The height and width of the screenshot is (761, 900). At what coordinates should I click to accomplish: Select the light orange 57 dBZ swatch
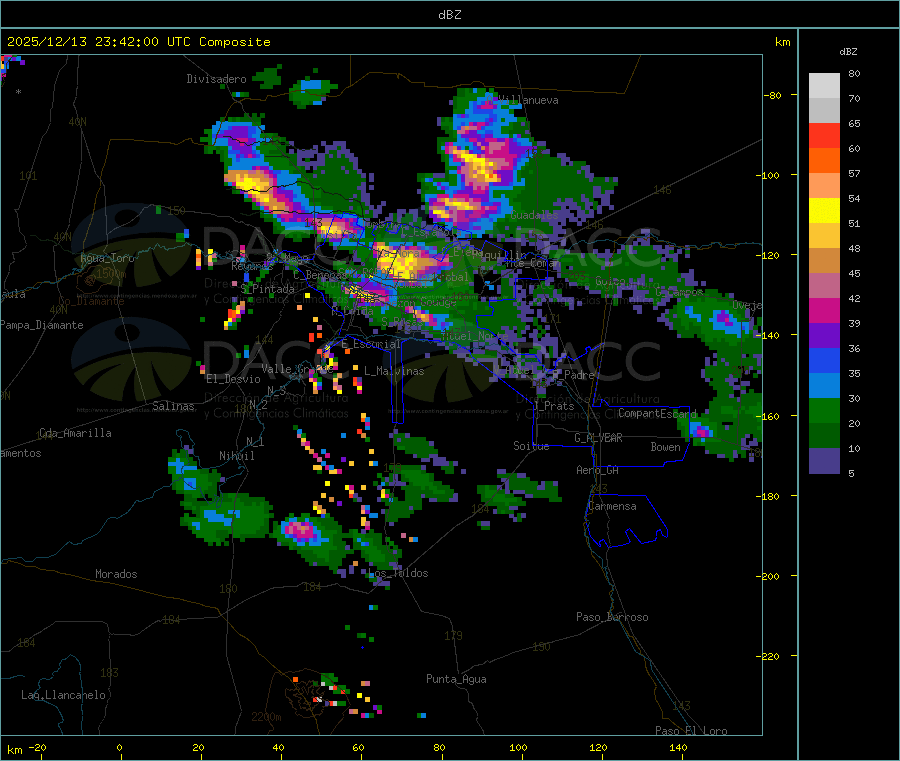[824, 185]
